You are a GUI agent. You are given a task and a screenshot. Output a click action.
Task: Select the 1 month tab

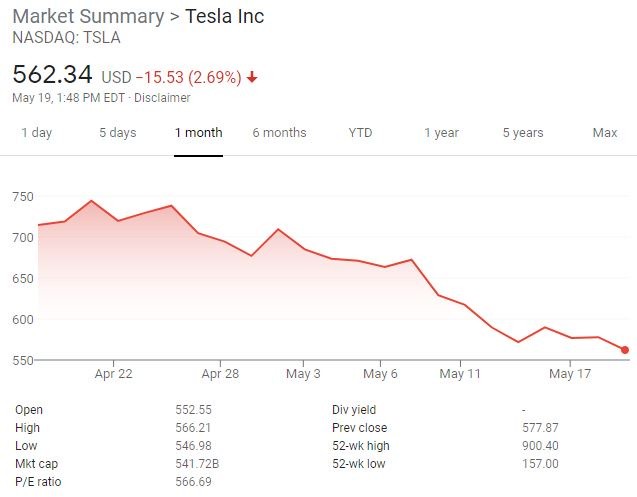(198, 133)
